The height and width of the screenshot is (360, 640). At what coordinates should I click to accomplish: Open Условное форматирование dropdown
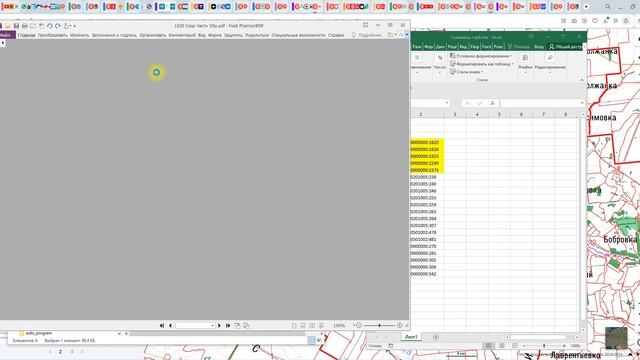[481, 56]
